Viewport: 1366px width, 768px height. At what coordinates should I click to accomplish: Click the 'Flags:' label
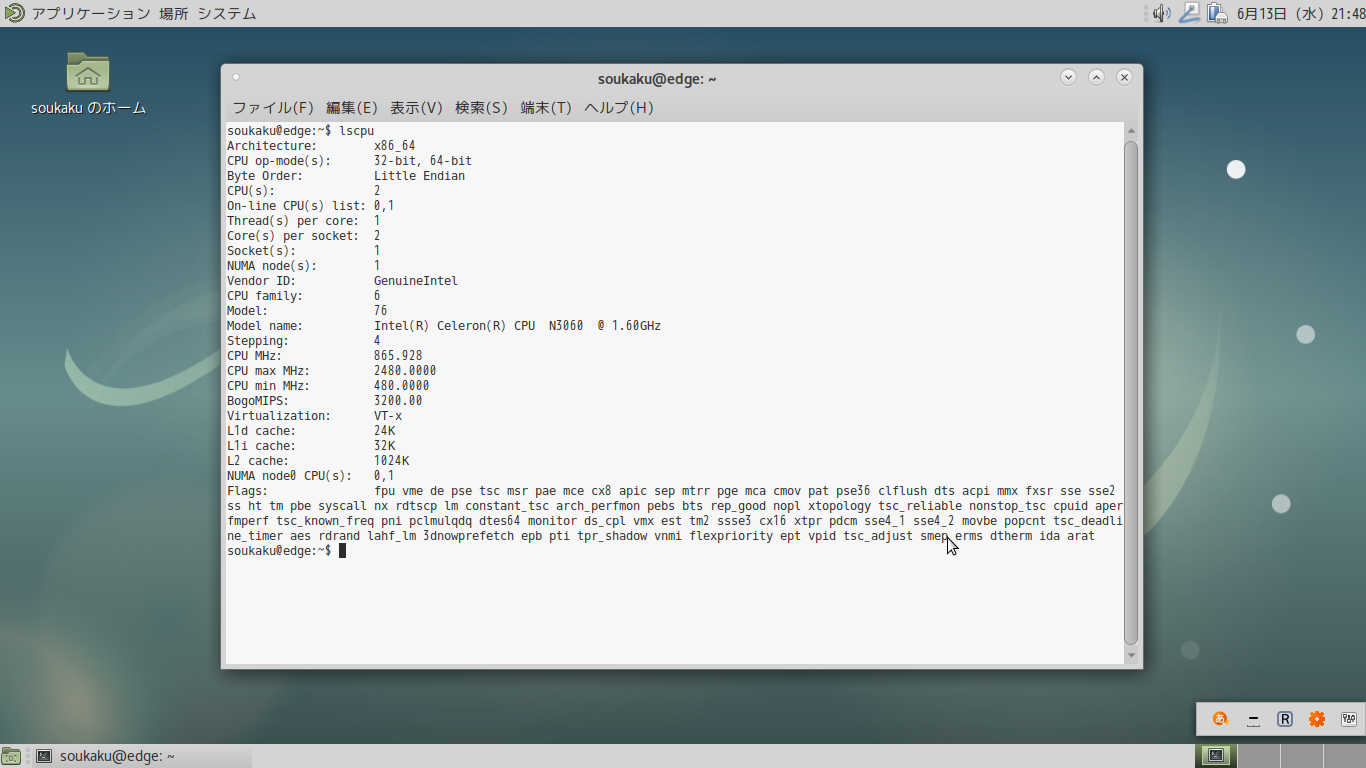pyautogui.click(x=247, y=491)
